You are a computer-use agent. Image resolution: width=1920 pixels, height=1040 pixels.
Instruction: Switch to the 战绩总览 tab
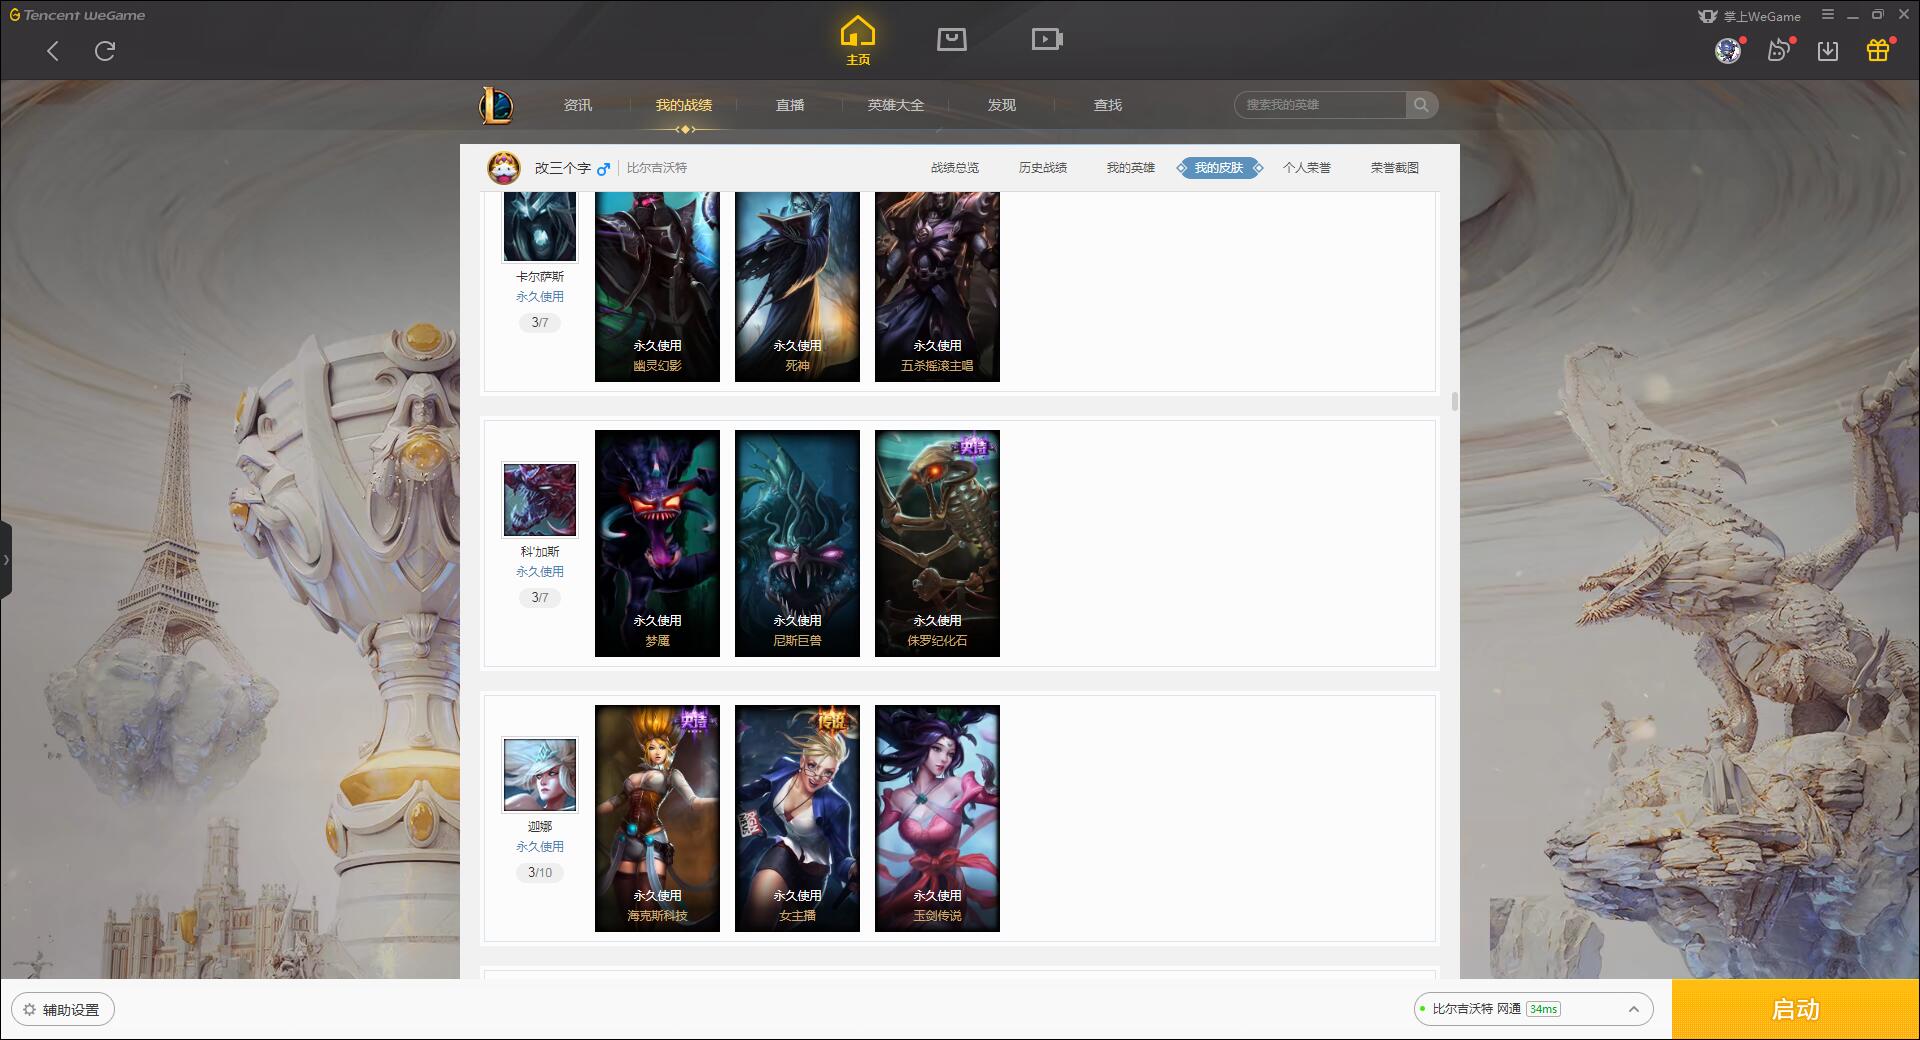[x=955, y=168]
